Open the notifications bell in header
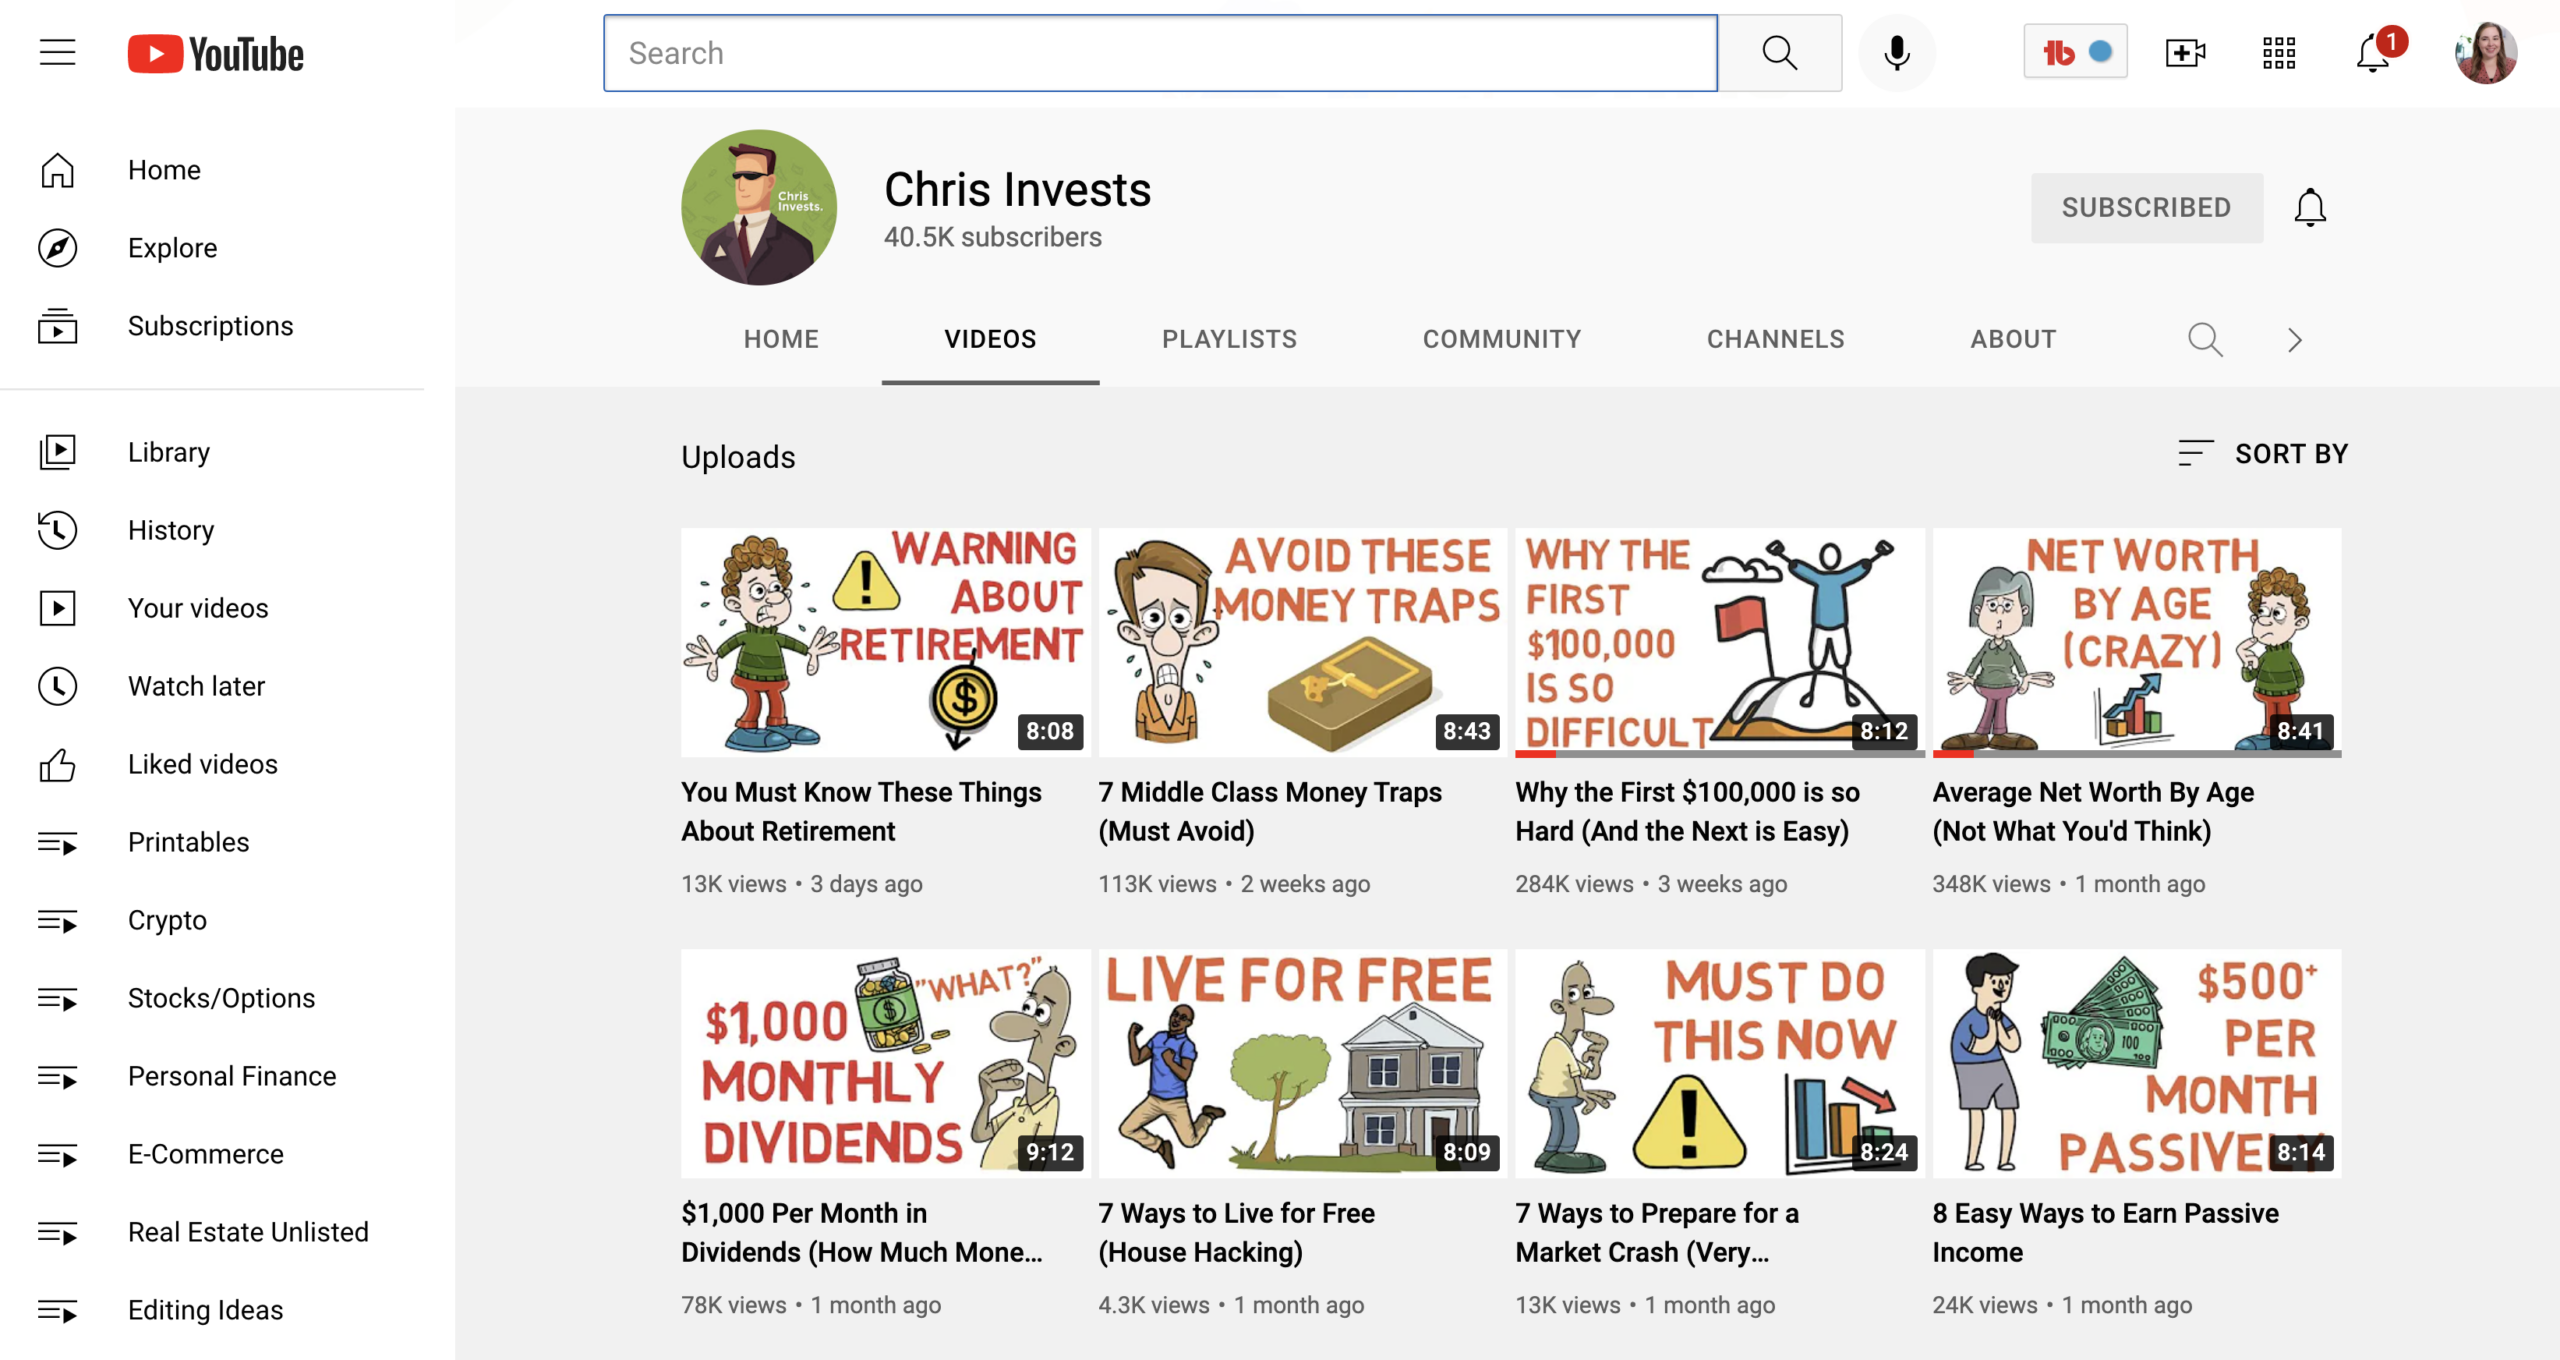 (2374, 53)
